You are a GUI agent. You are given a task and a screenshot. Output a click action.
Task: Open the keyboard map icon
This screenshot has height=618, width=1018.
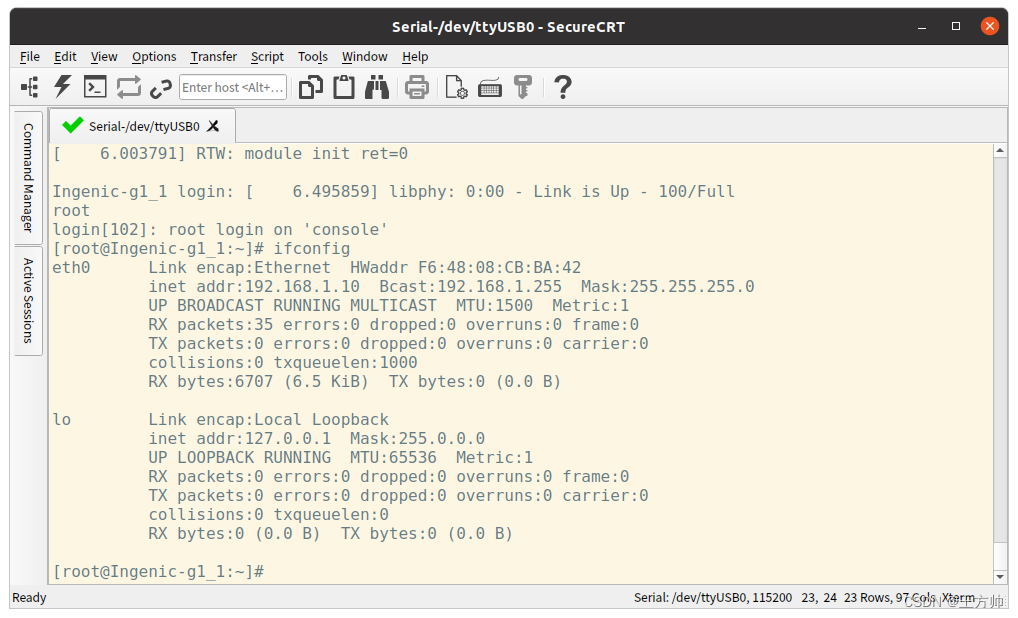(x=489, y=87)
